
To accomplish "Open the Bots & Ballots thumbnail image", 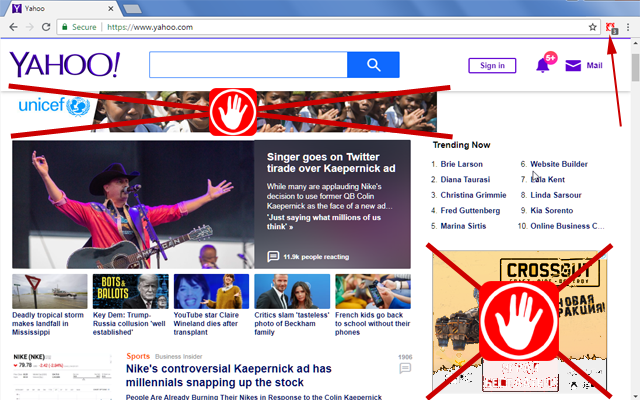I will pyautogui.click(x=131, y=291).
